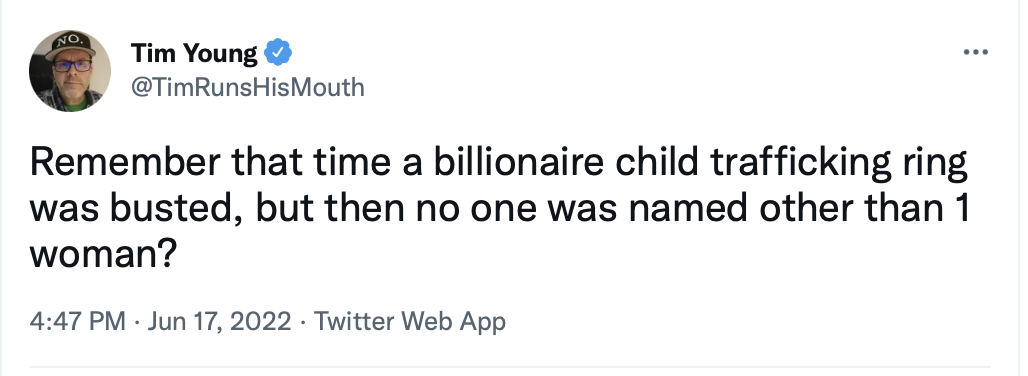Click the gray divider line below the timestamp
Image resolution: width=1028 pixels, height=376 pixels.
[510, 366]
